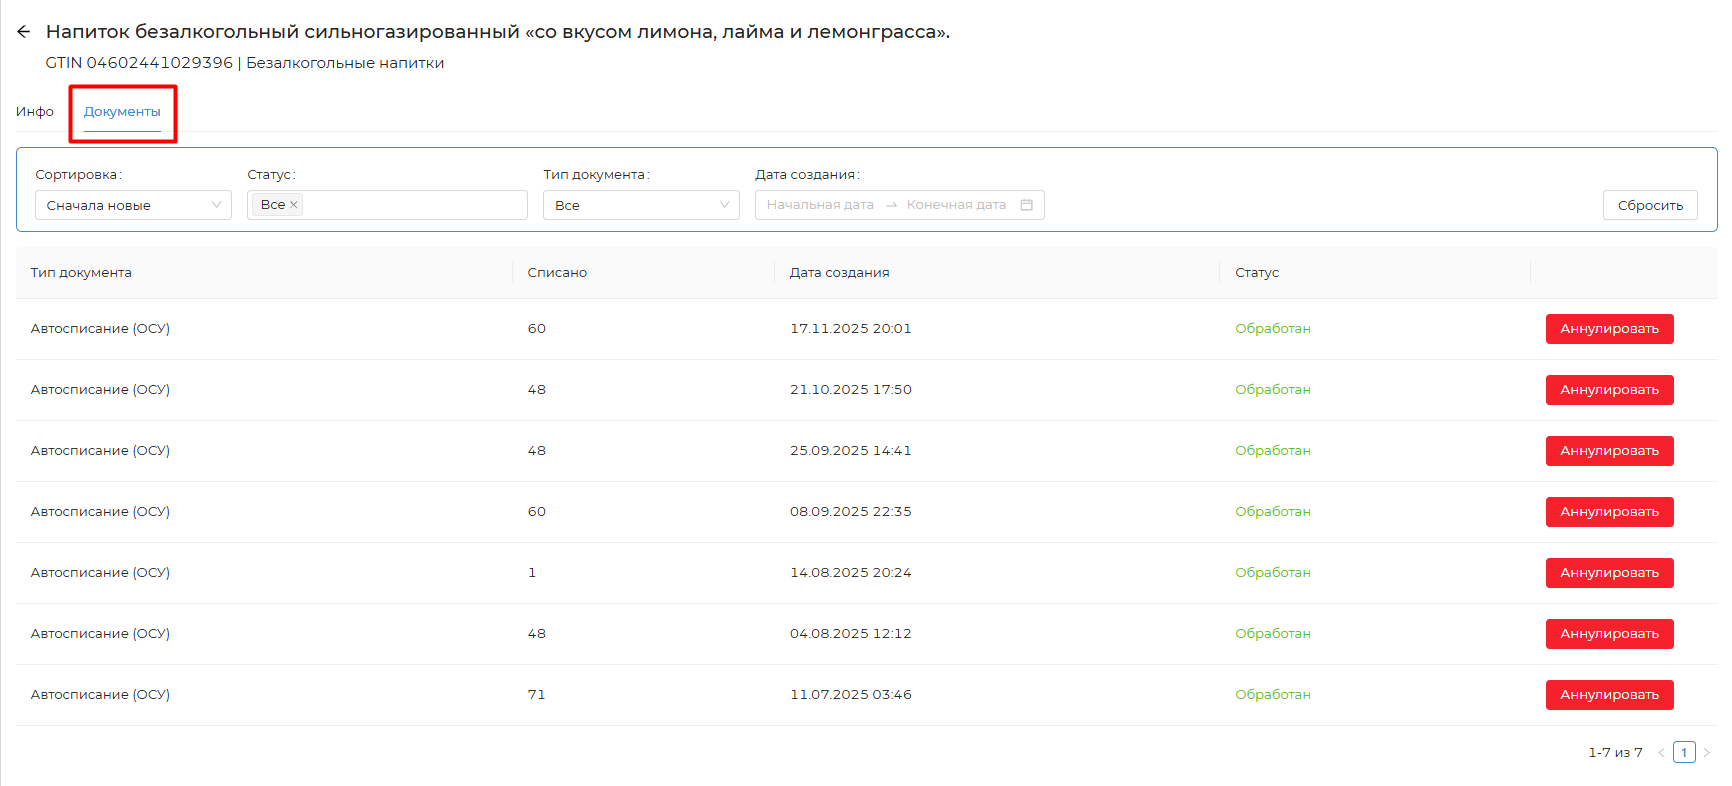Annul the document from 17.11.2025 20:01
This screenshot has width=1732, height=786.
(1609, 329)
